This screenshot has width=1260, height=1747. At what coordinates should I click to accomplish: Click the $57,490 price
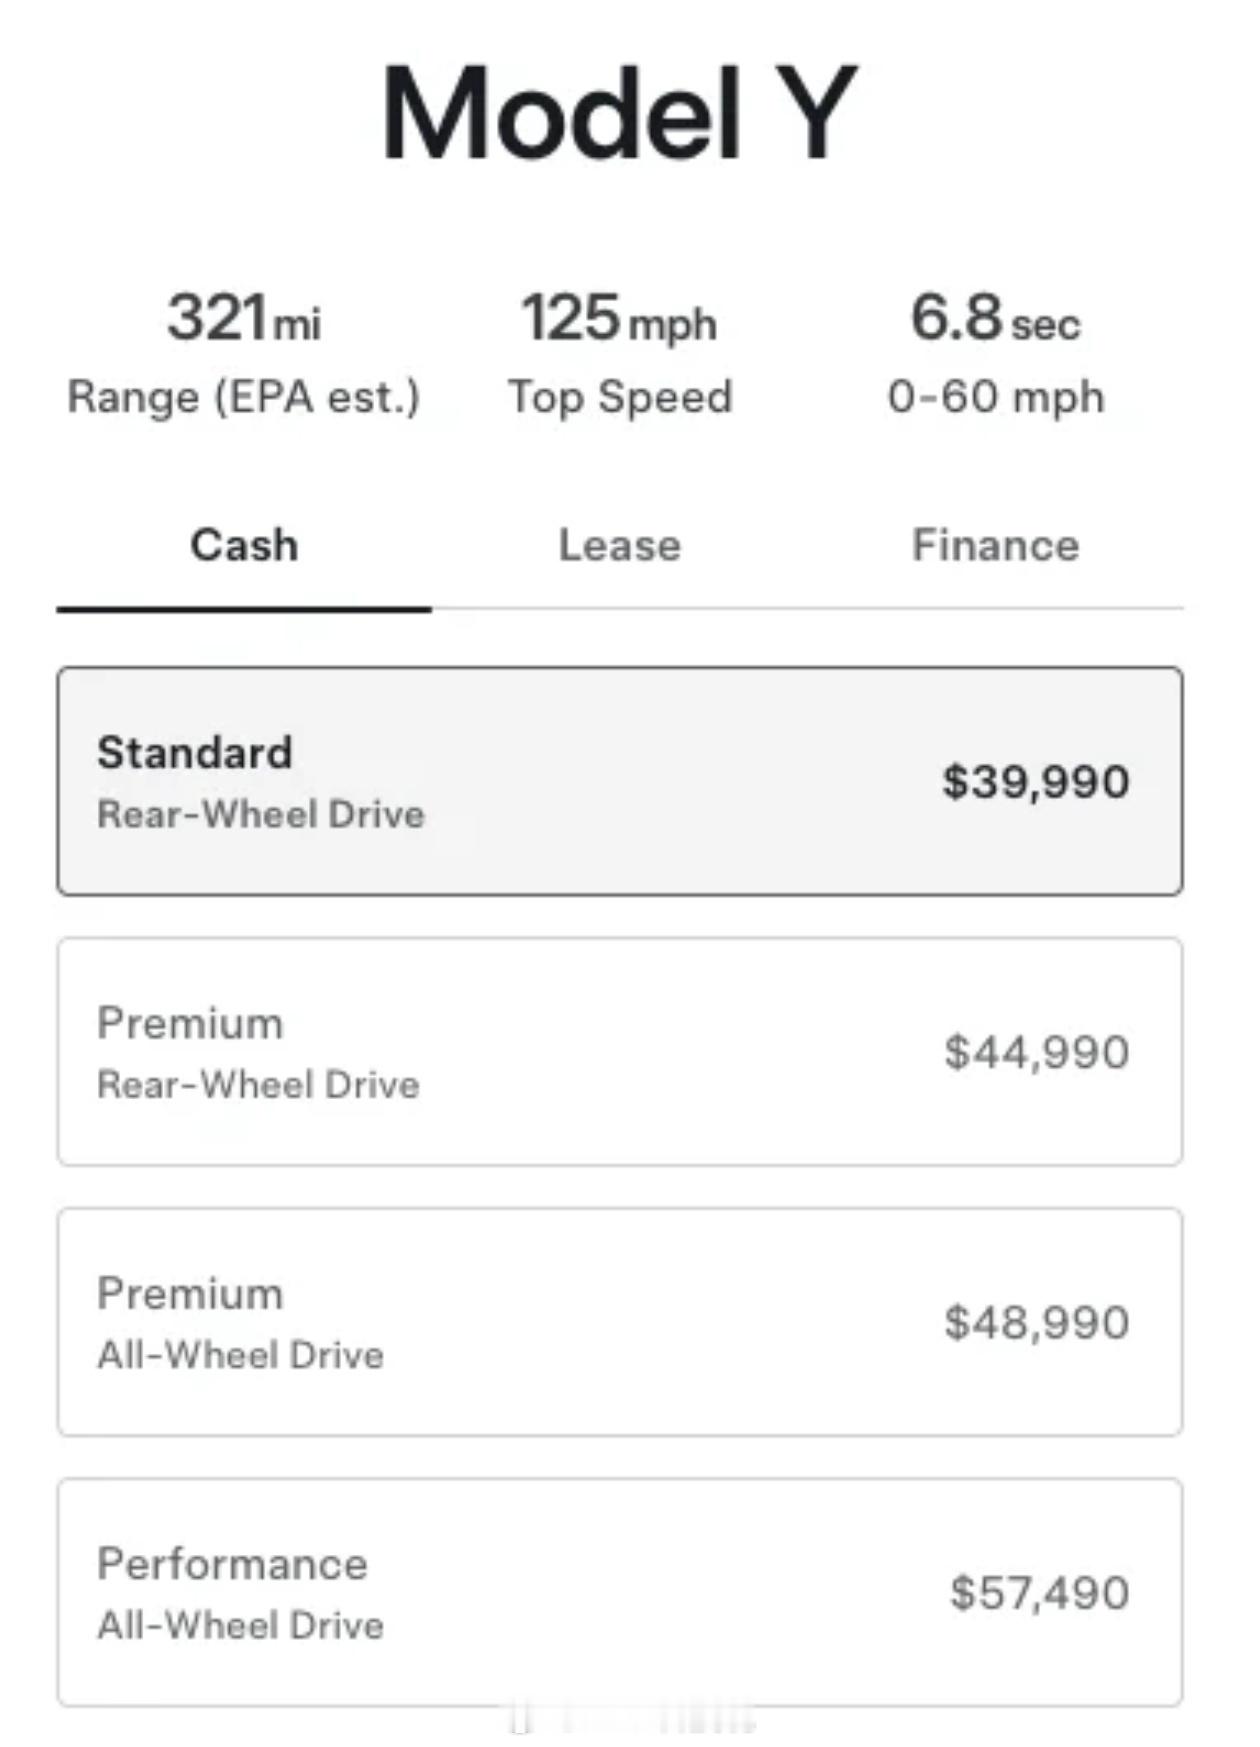pos(1039,1592)
